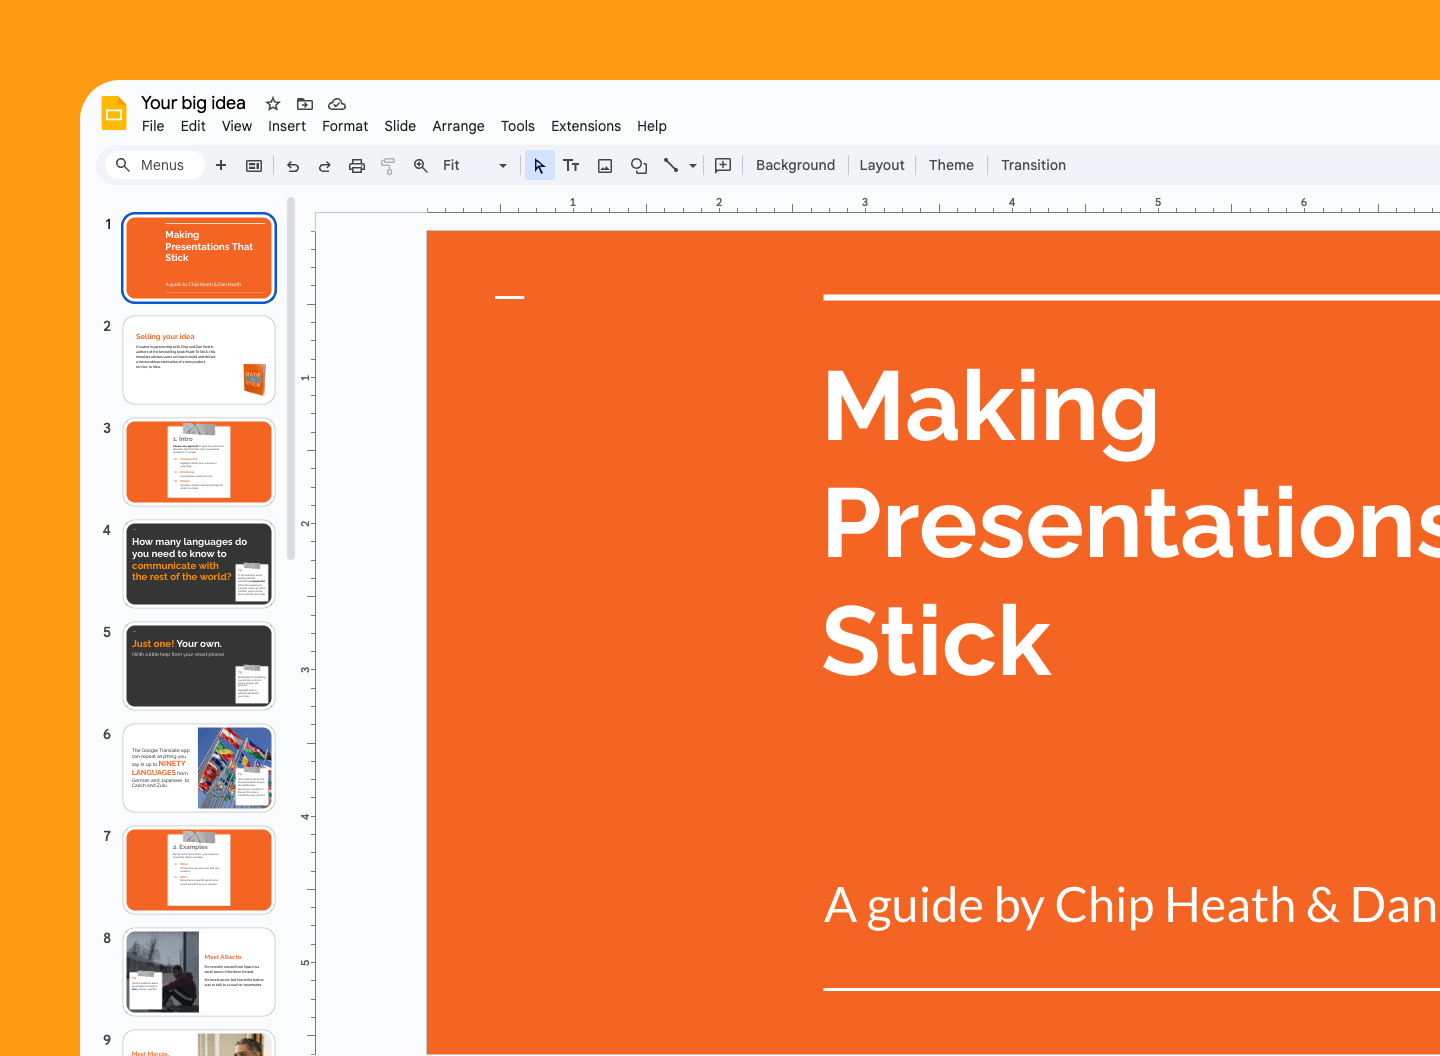Open the insert image tool

[605, 165]
